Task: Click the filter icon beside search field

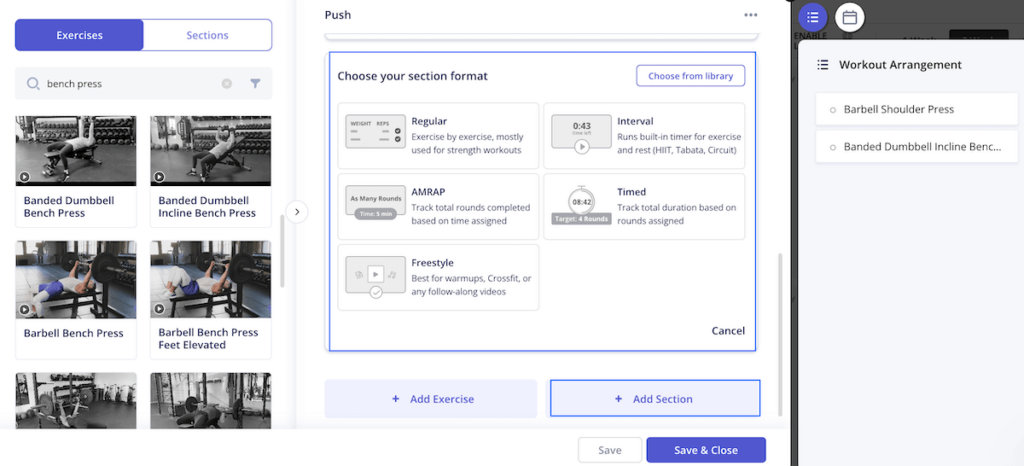Action: tap(255, 84)
